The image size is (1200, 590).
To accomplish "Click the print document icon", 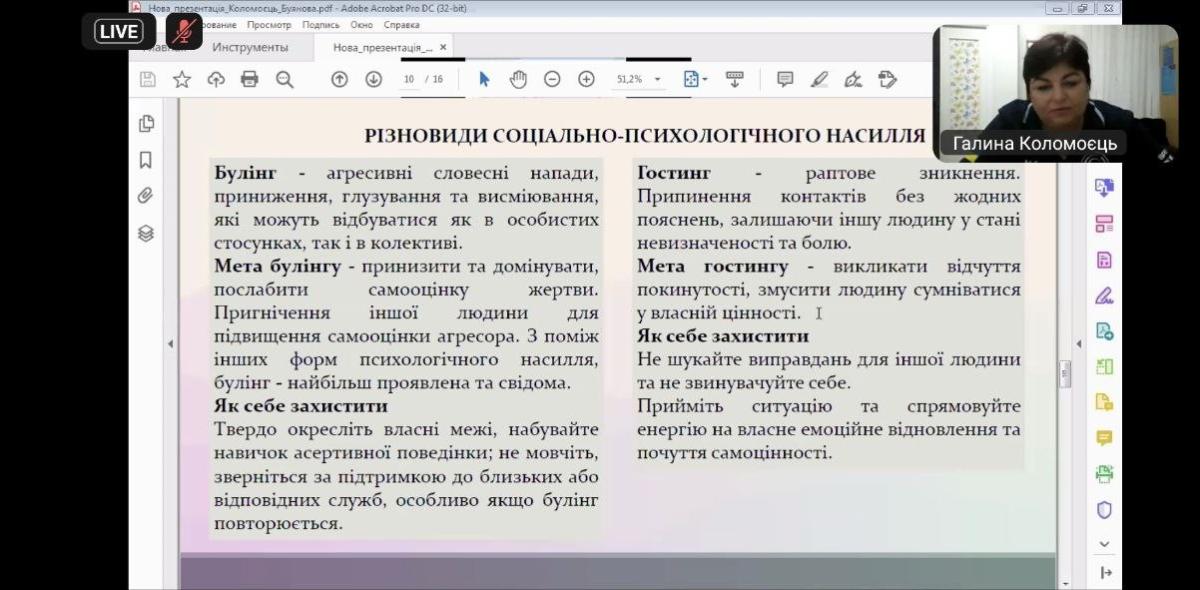I will coord(250,79).
